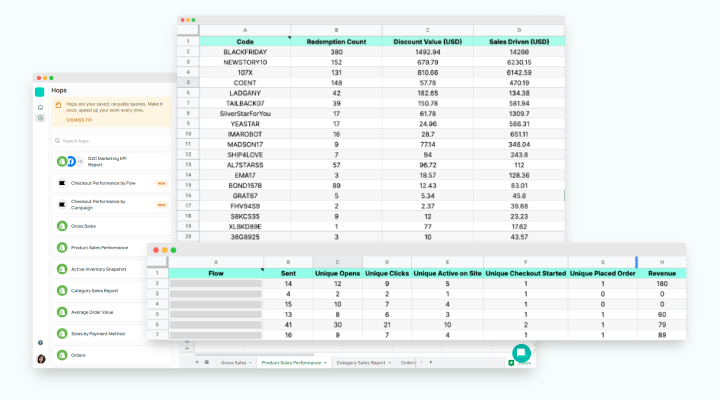Click the Unique Clicks header cell
This screenshot has width=720, height=400.
(387, 273)
